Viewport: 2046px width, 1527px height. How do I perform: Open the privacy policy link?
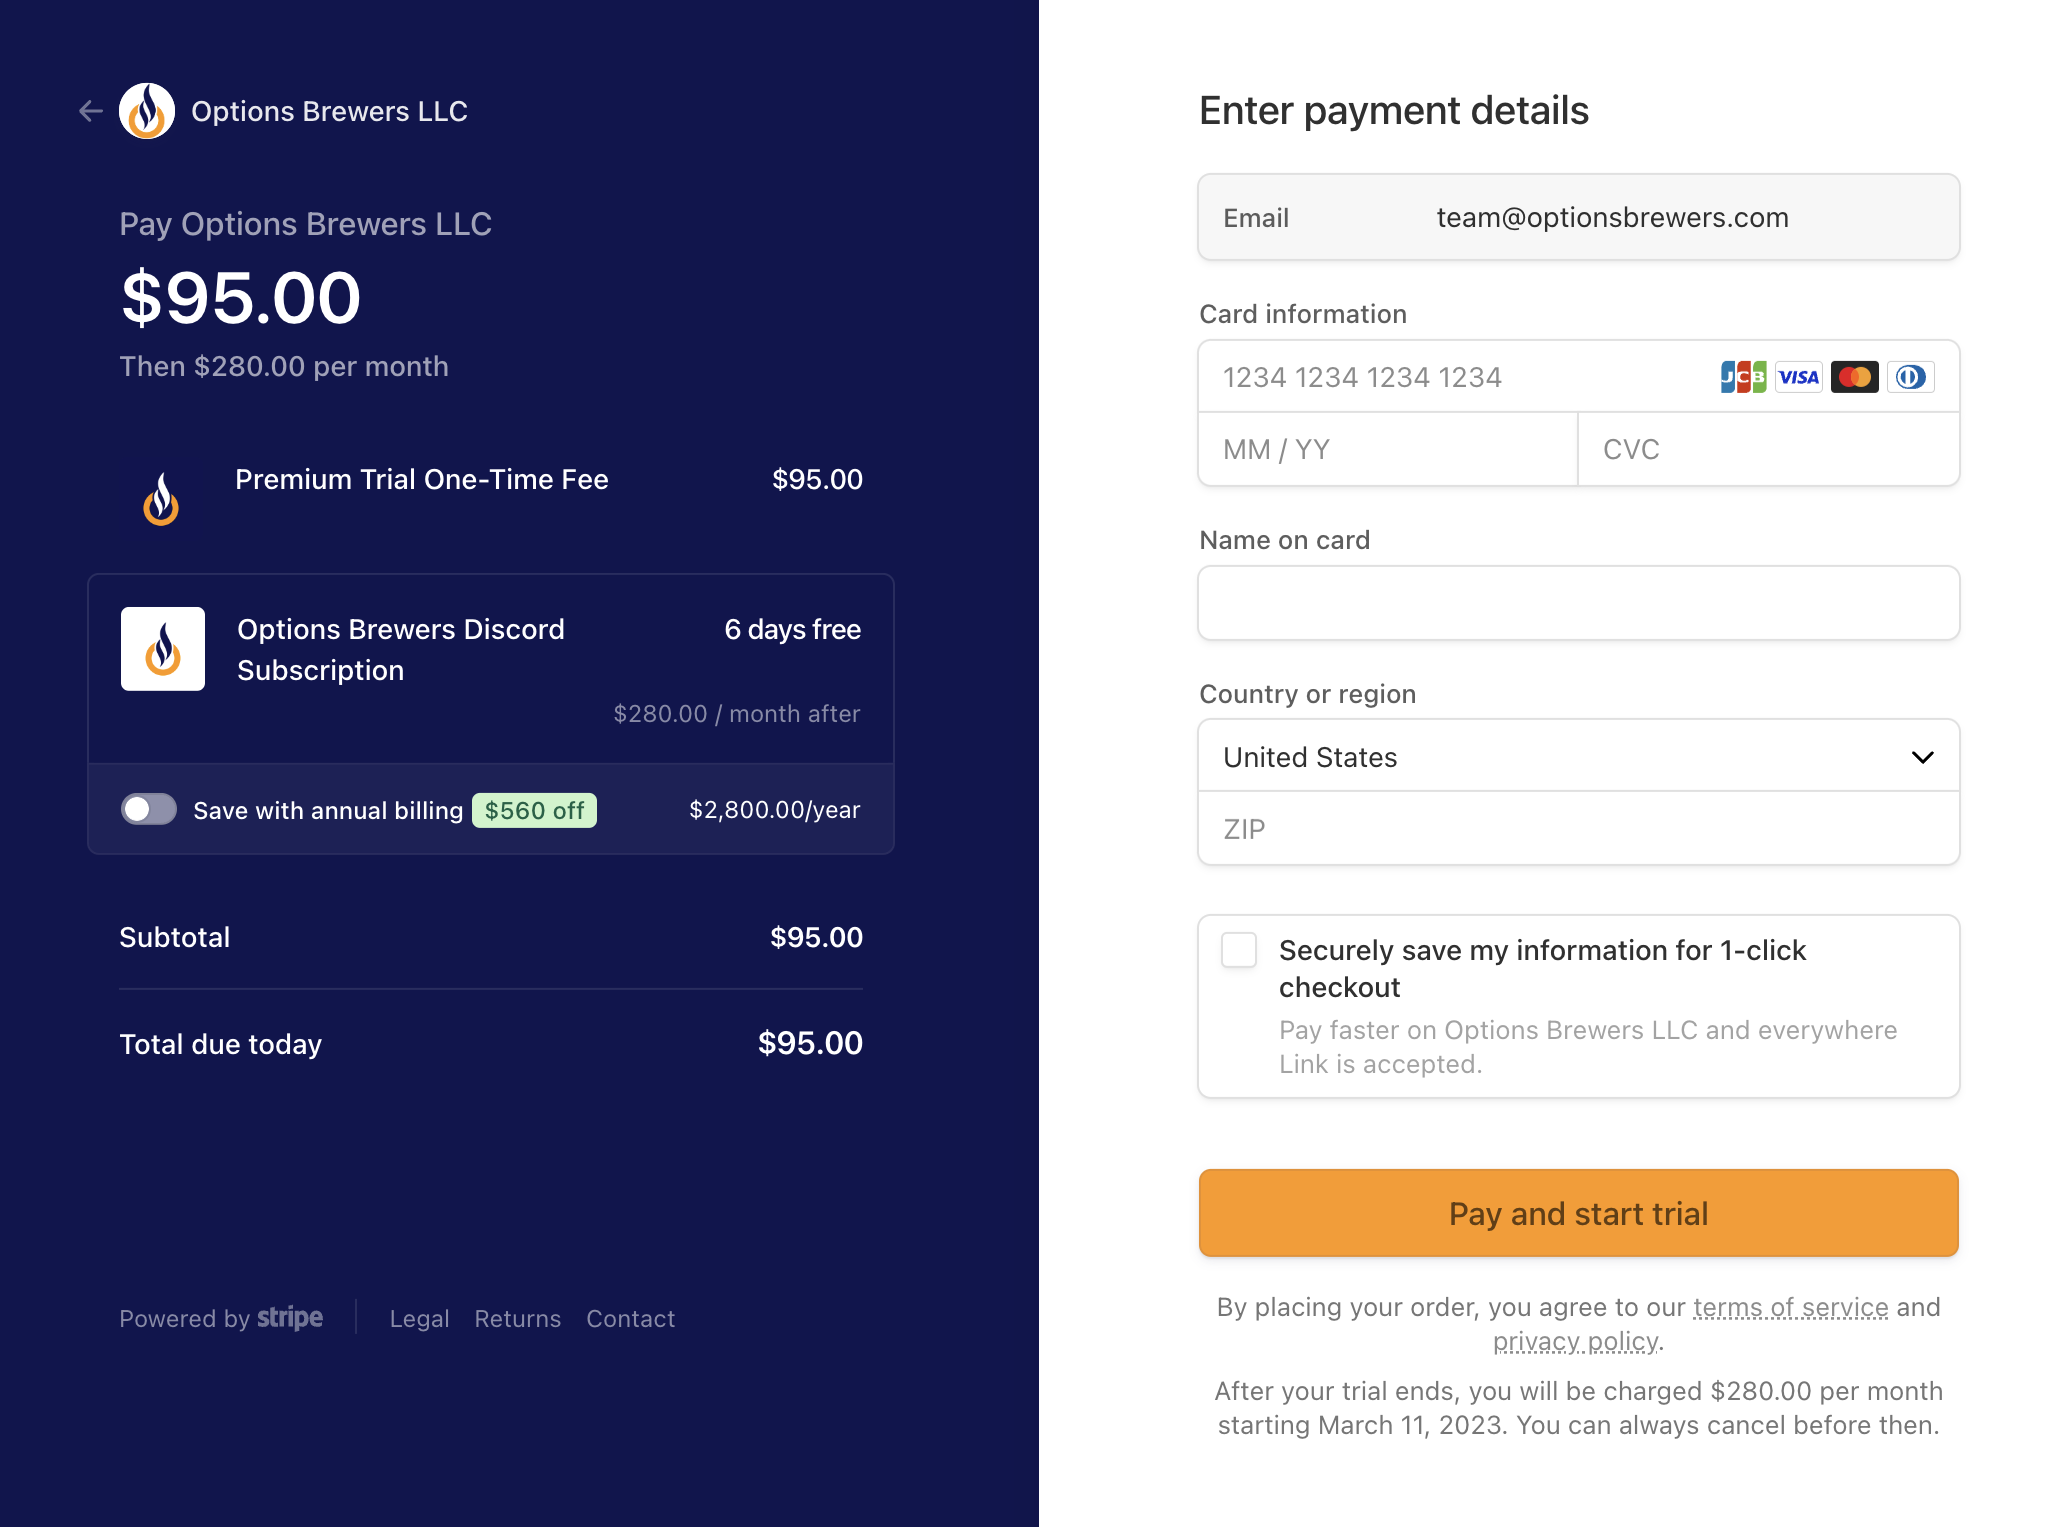pyautogui.click(x=1576, y=1341)
